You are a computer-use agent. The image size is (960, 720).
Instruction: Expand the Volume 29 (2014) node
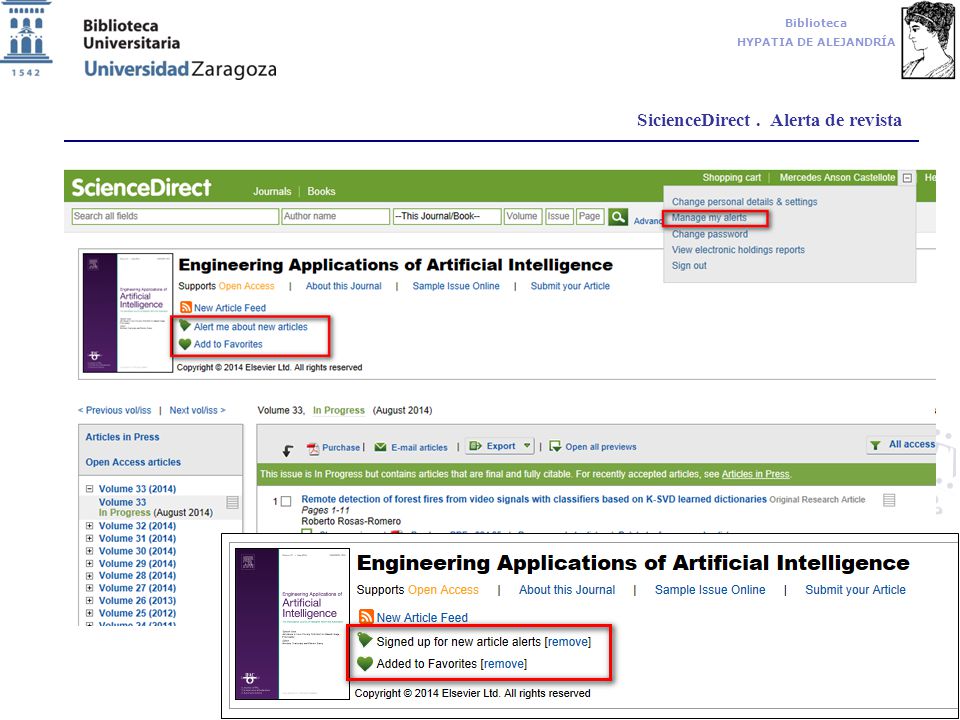(x=89, y=563)
